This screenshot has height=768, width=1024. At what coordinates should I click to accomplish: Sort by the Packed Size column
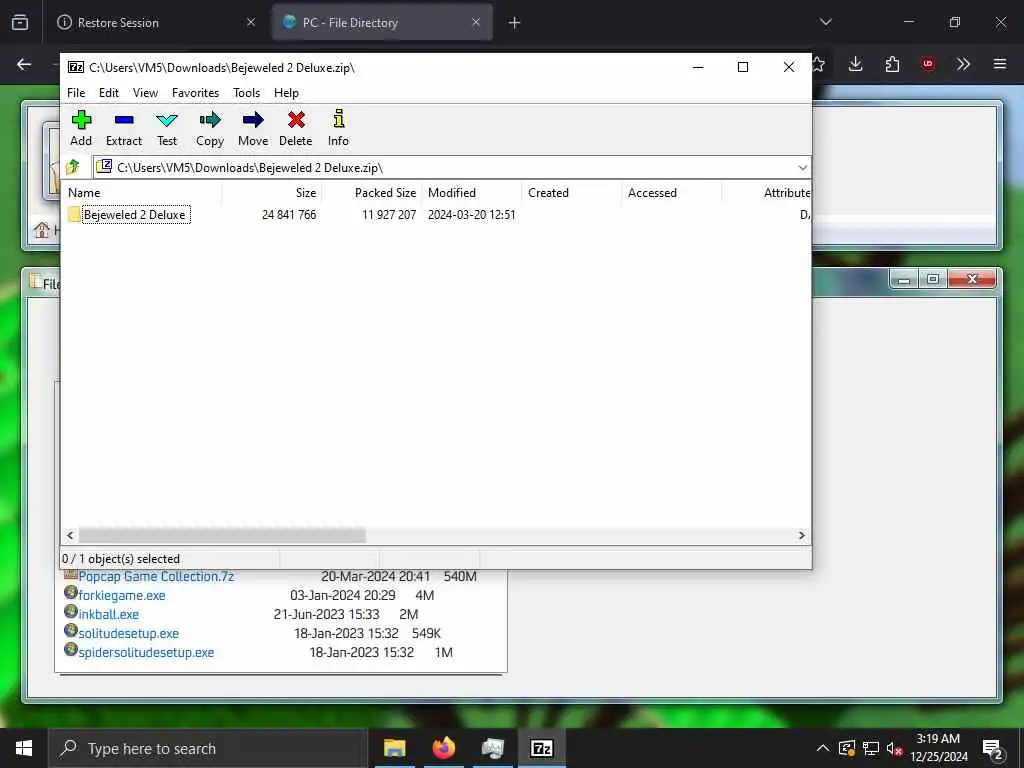point(372,193)
